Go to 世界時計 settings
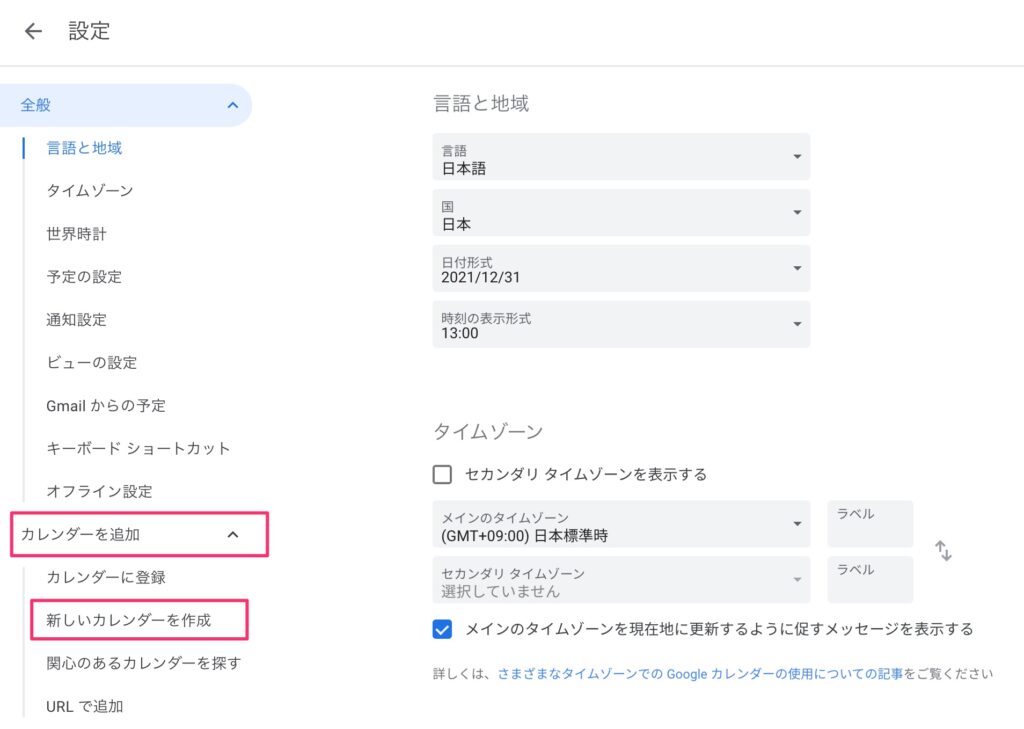 (77, 234)
